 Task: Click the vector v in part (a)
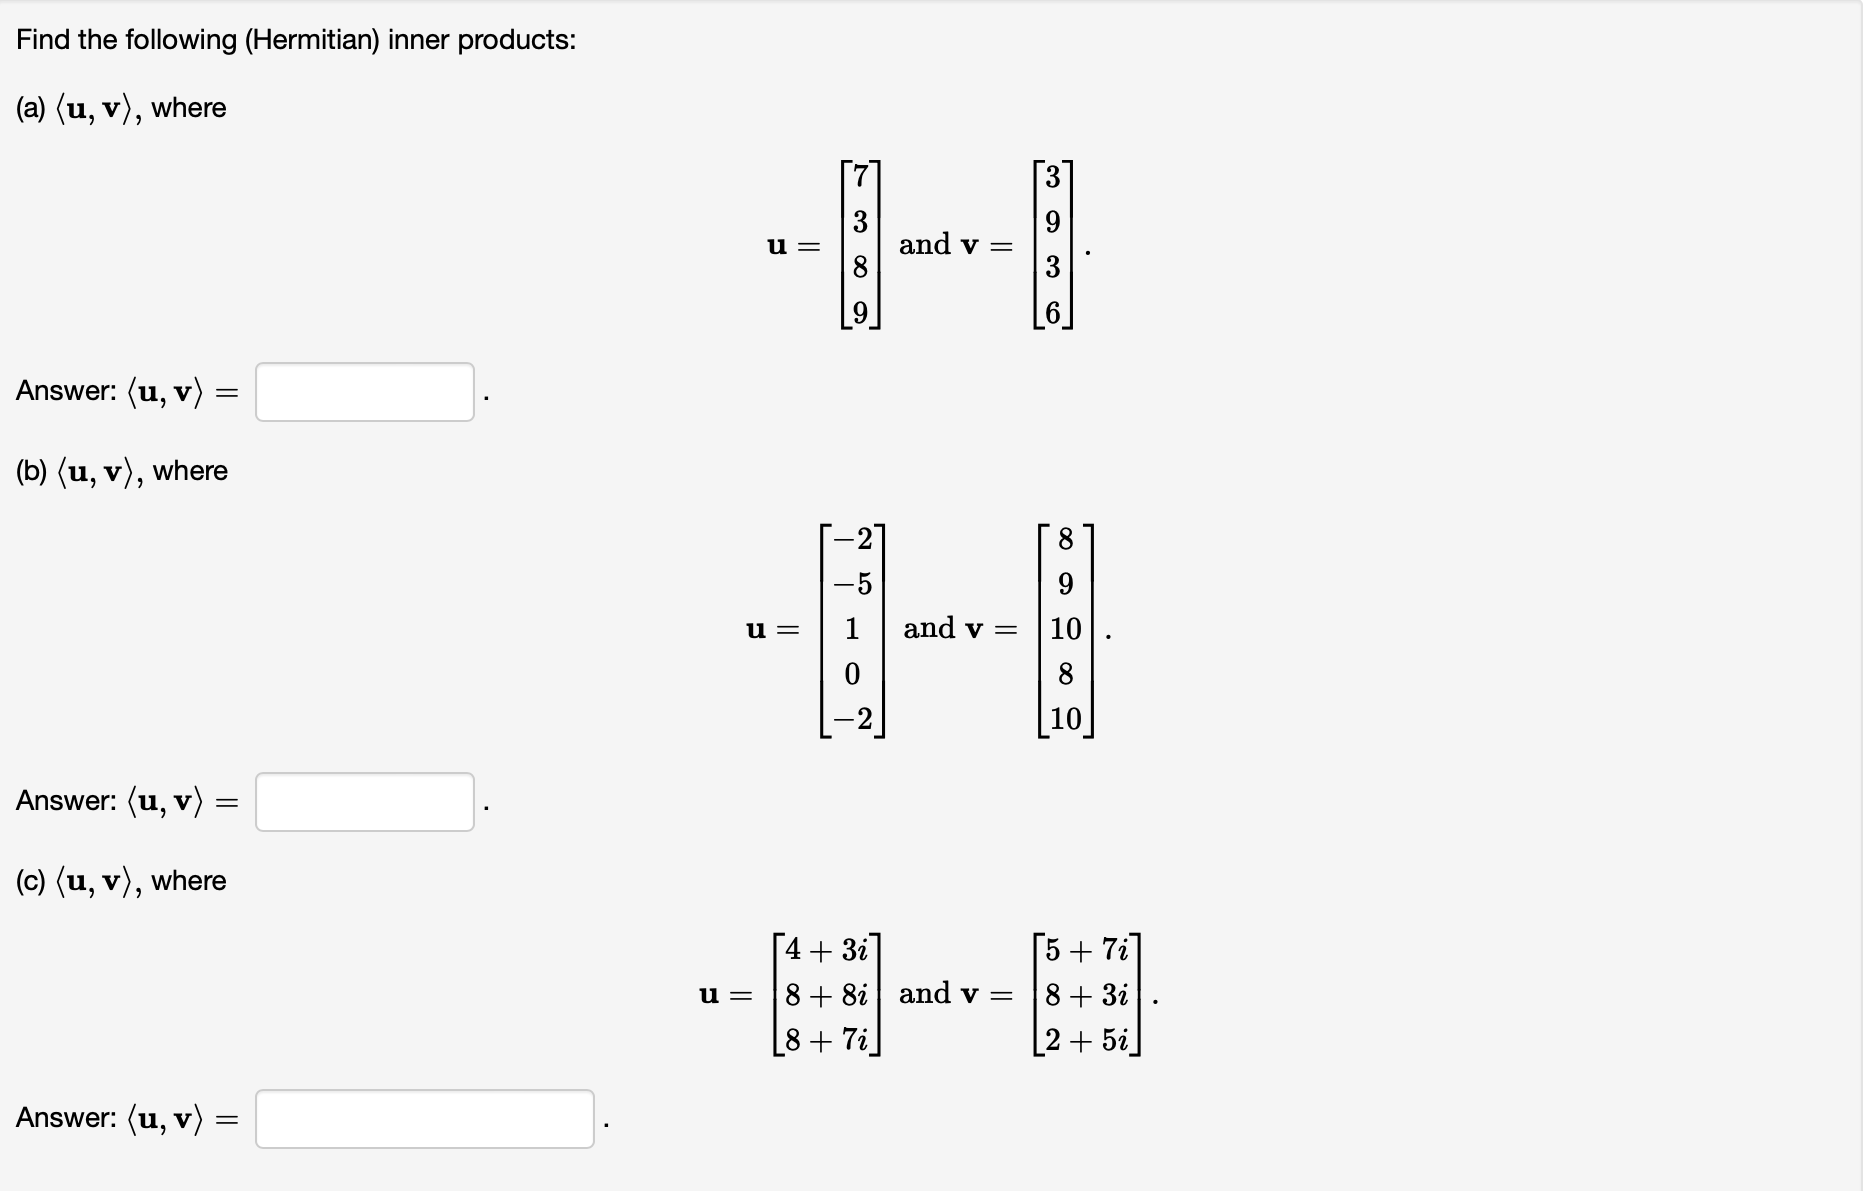tap(1053, 245)
